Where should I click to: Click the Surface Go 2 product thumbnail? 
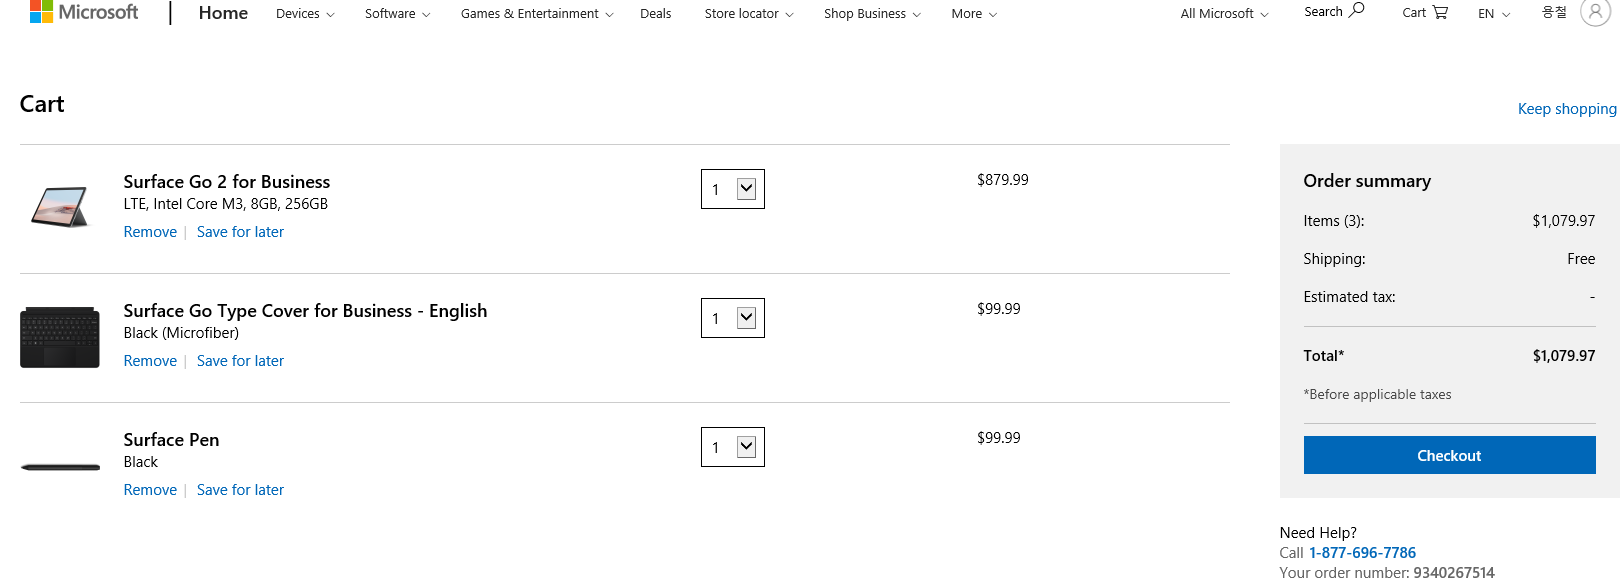60,206
